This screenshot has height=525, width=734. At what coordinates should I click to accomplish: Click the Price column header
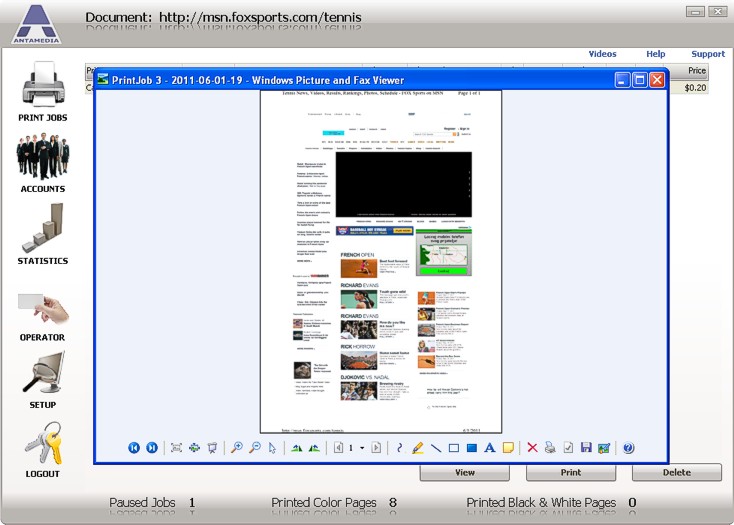tap(689, 70)
